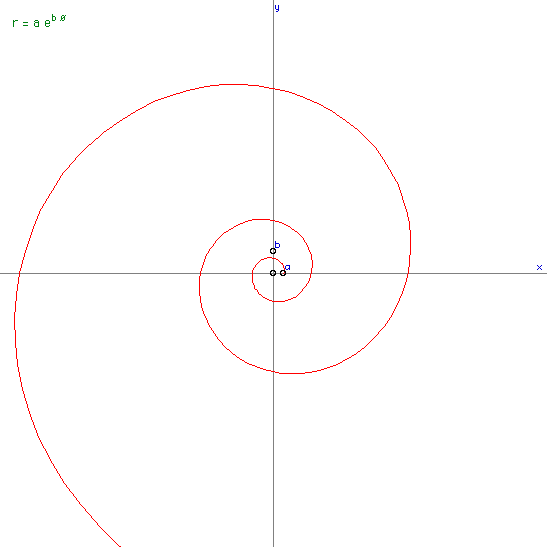The image size is (547, 547).
Task: Click the origin point circle marker
Action: [273, 273]
